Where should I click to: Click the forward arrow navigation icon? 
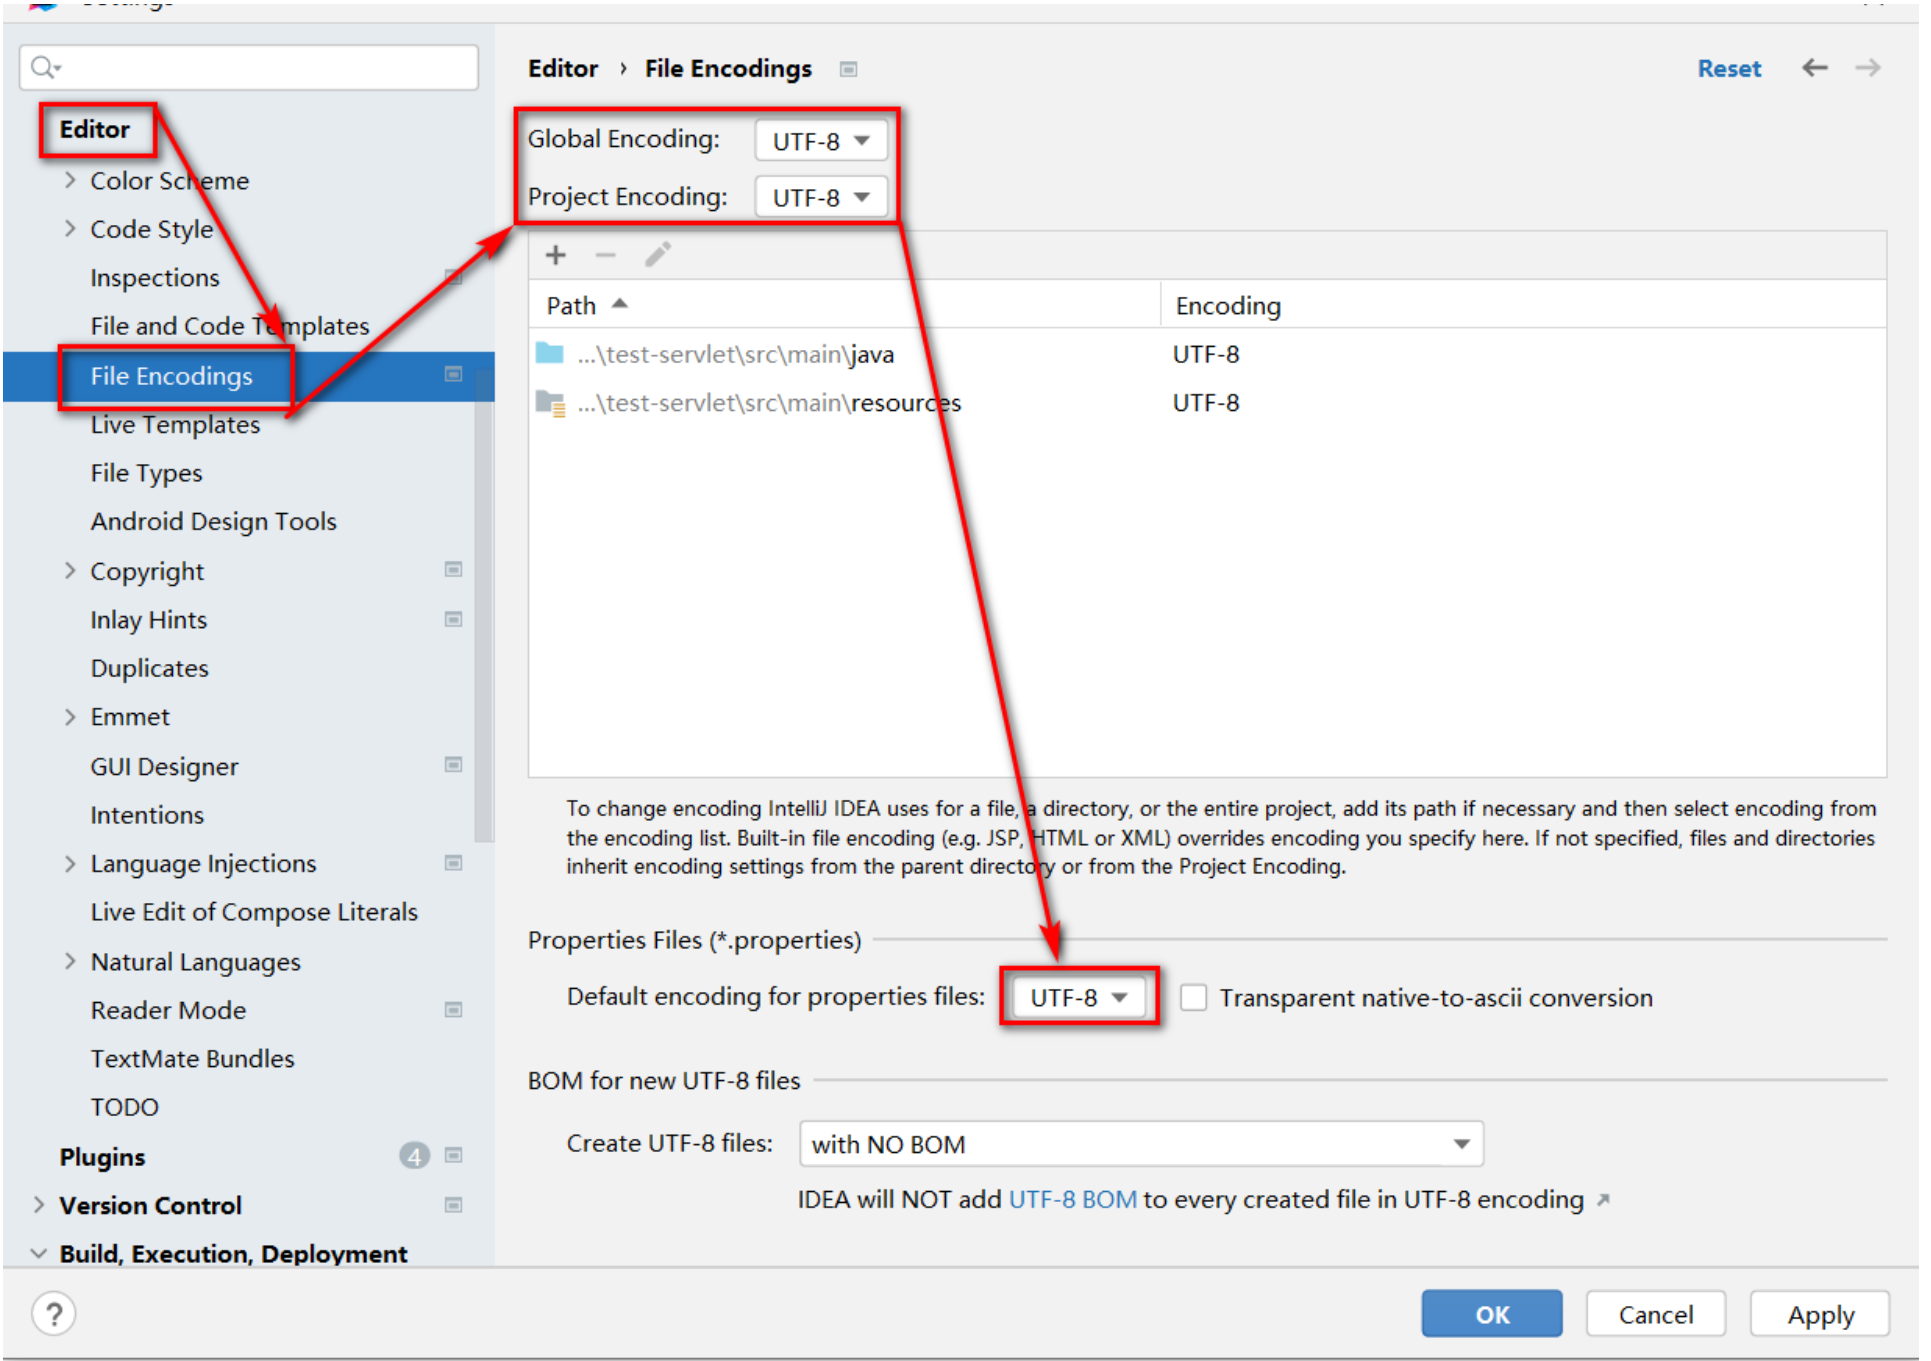(x=1868, y=68)
